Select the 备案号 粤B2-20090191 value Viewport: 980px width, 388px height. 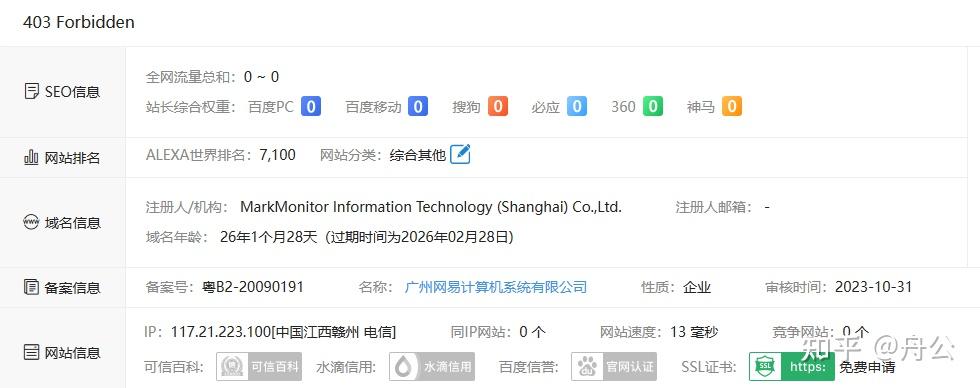253,287
